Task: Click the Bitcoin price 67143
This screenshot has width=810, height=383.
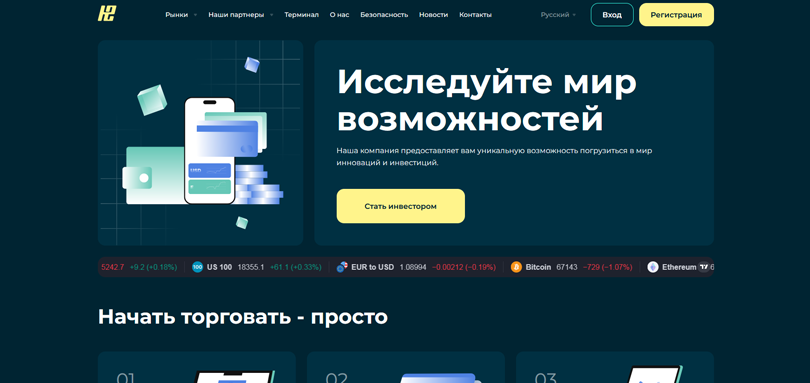Action: [x=567, y=267]
